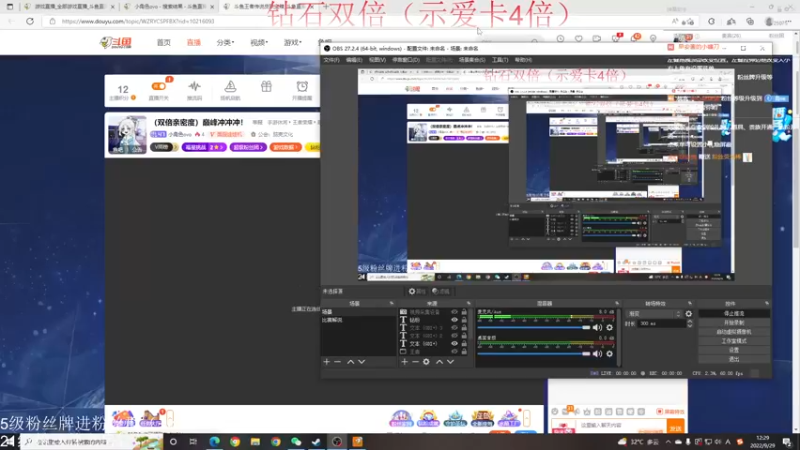Move scene up in OBS scenes panel
Screen dimensions: 800x450
[351, 362]
